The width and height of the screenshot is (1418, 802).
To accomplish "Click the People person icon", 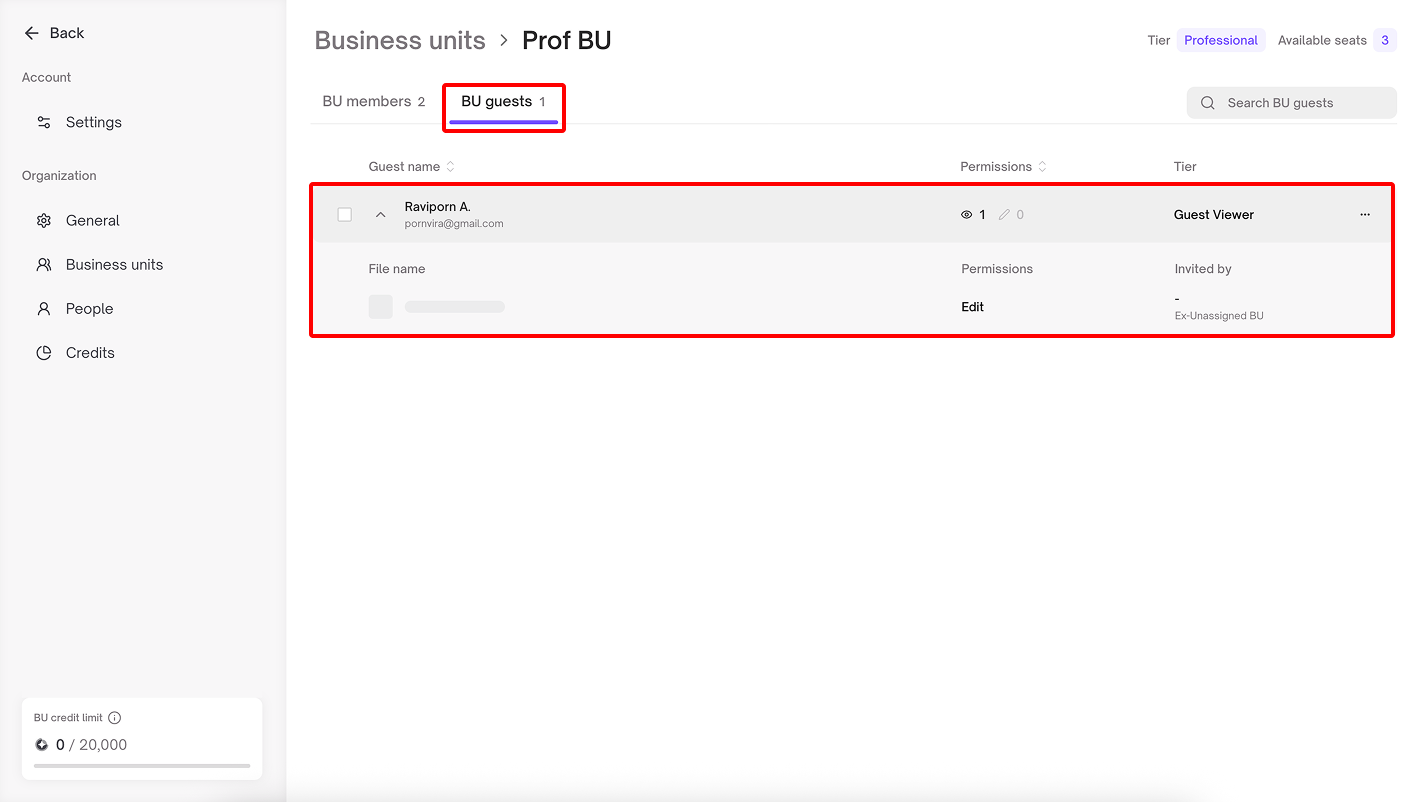I will (x=44, y=309).
